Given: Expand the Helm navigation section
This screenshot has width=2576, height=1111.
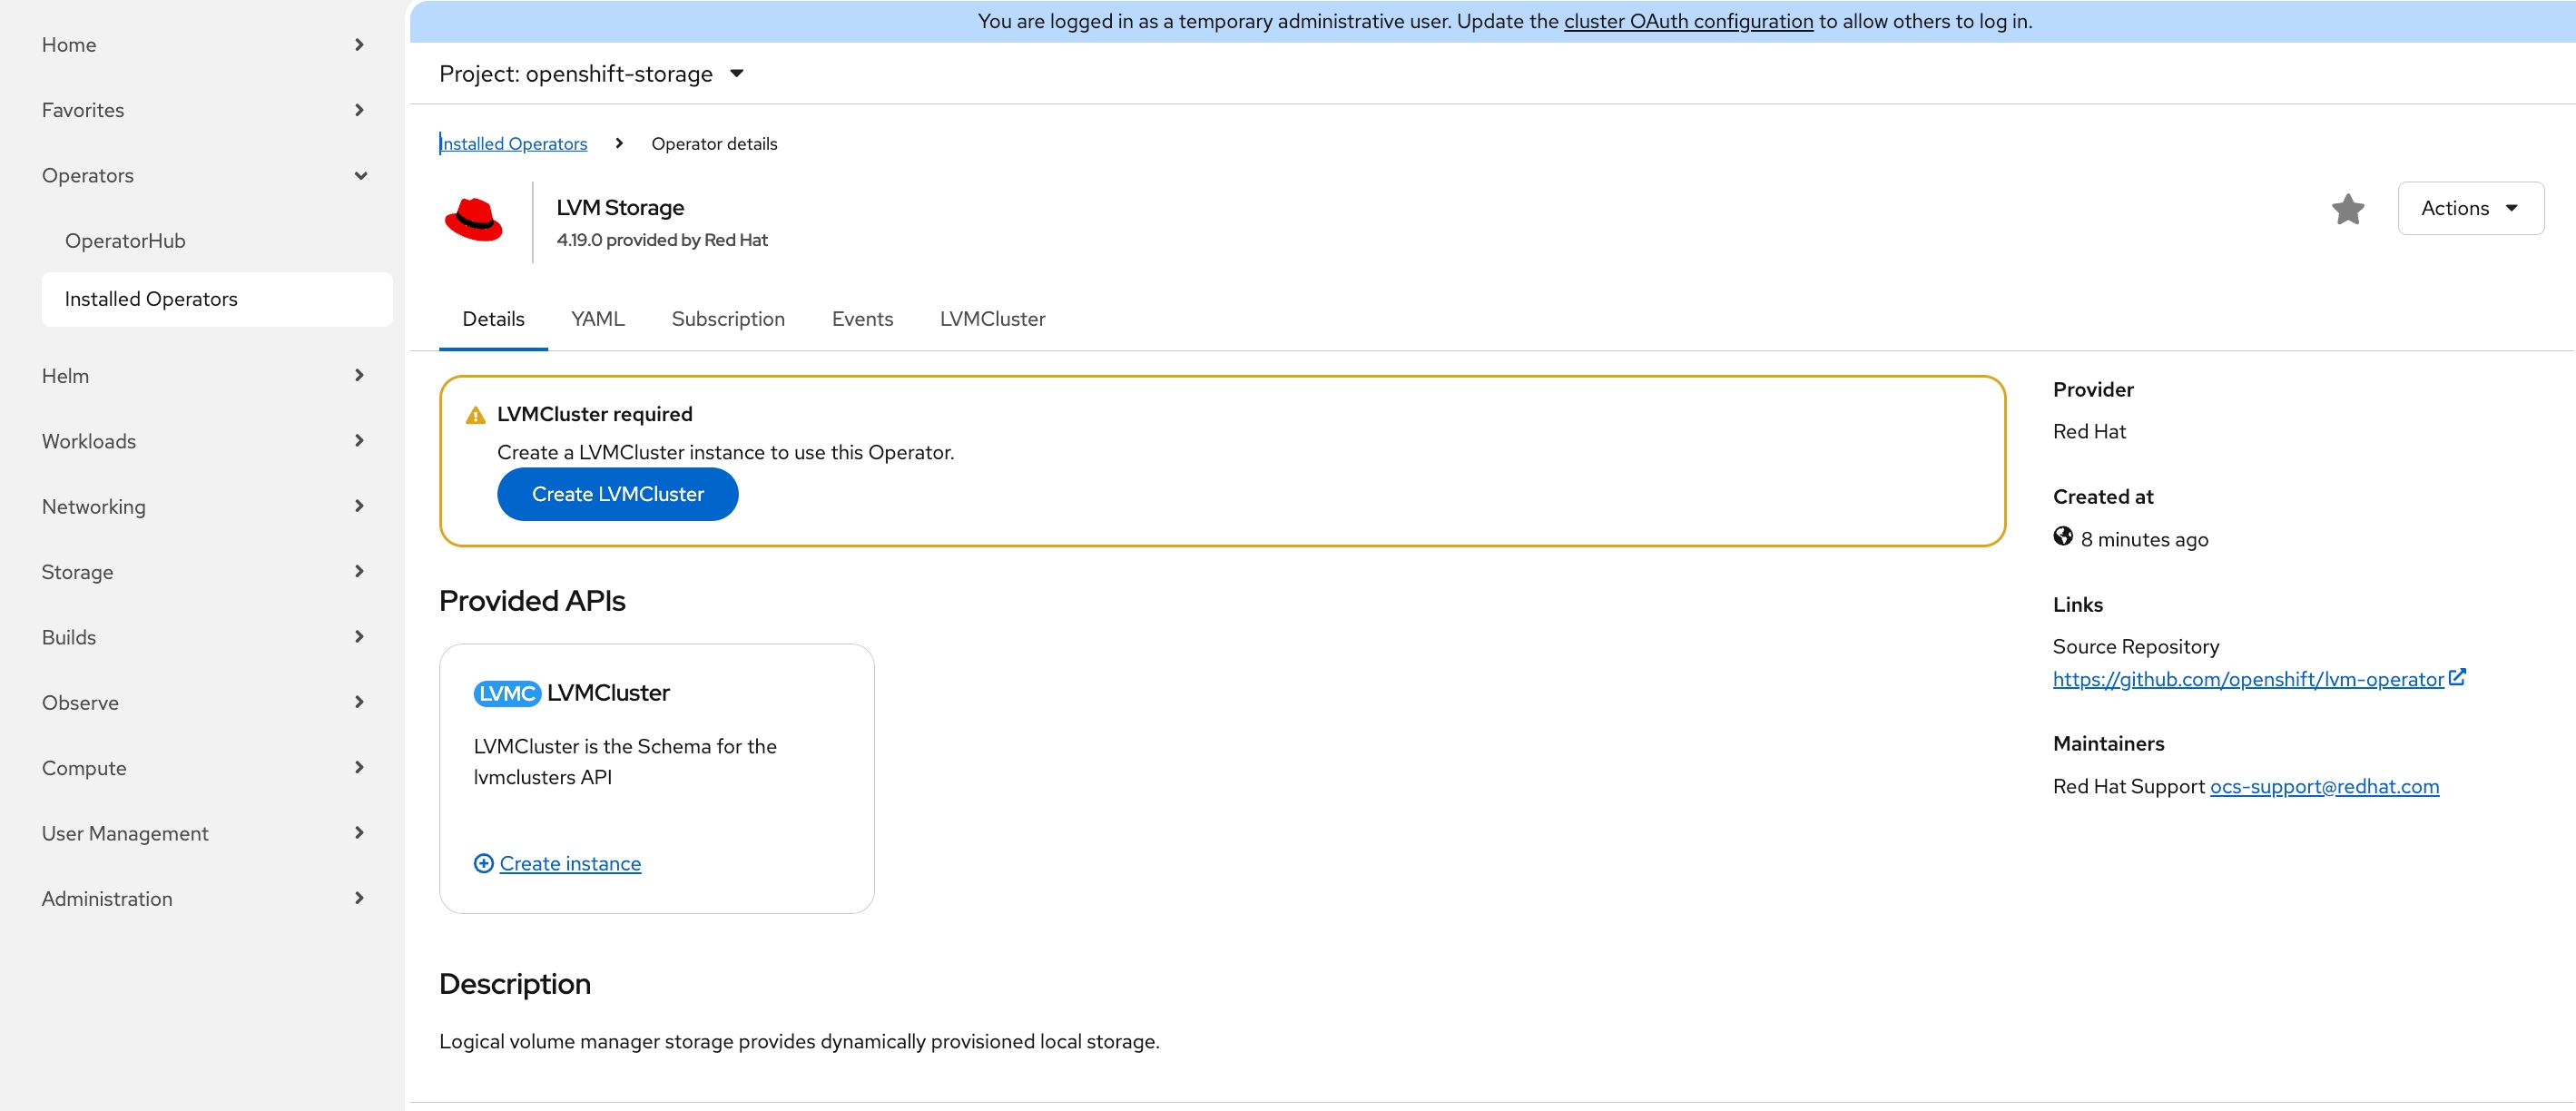Looking at the screenshot, I should click(x=203, y=376).
